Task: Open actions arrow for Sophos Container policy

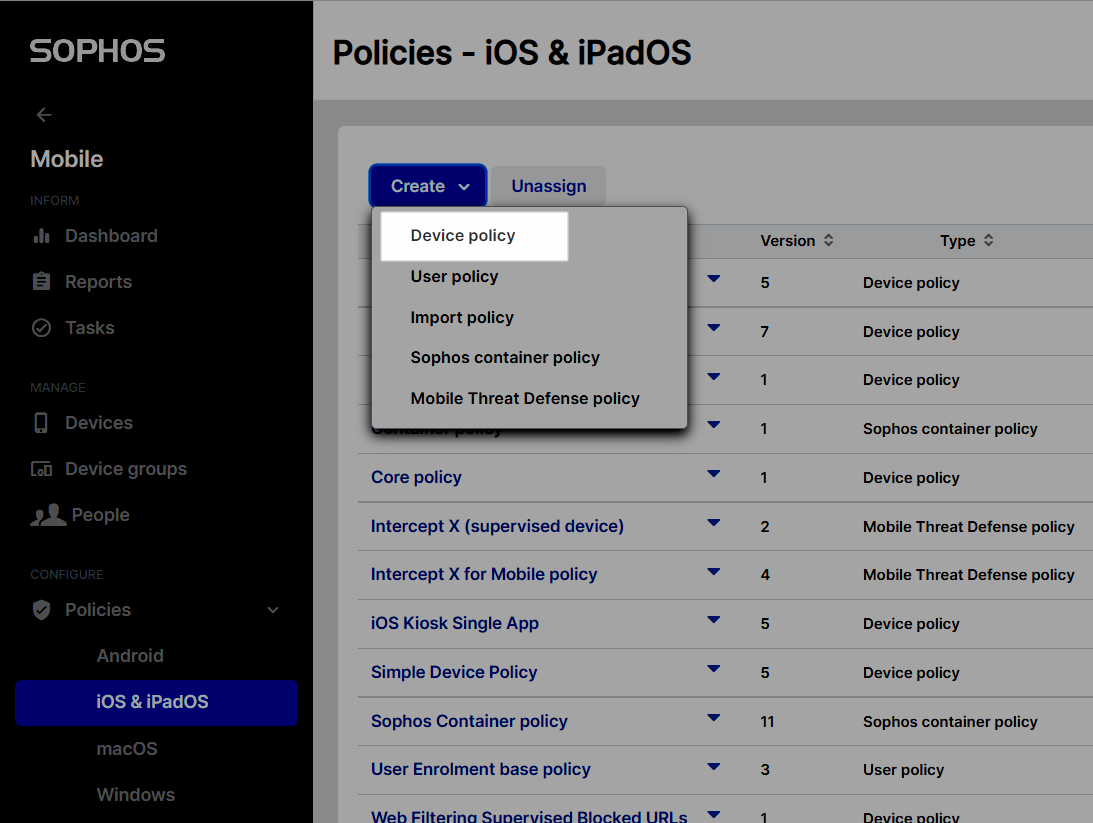Action: 714,717
